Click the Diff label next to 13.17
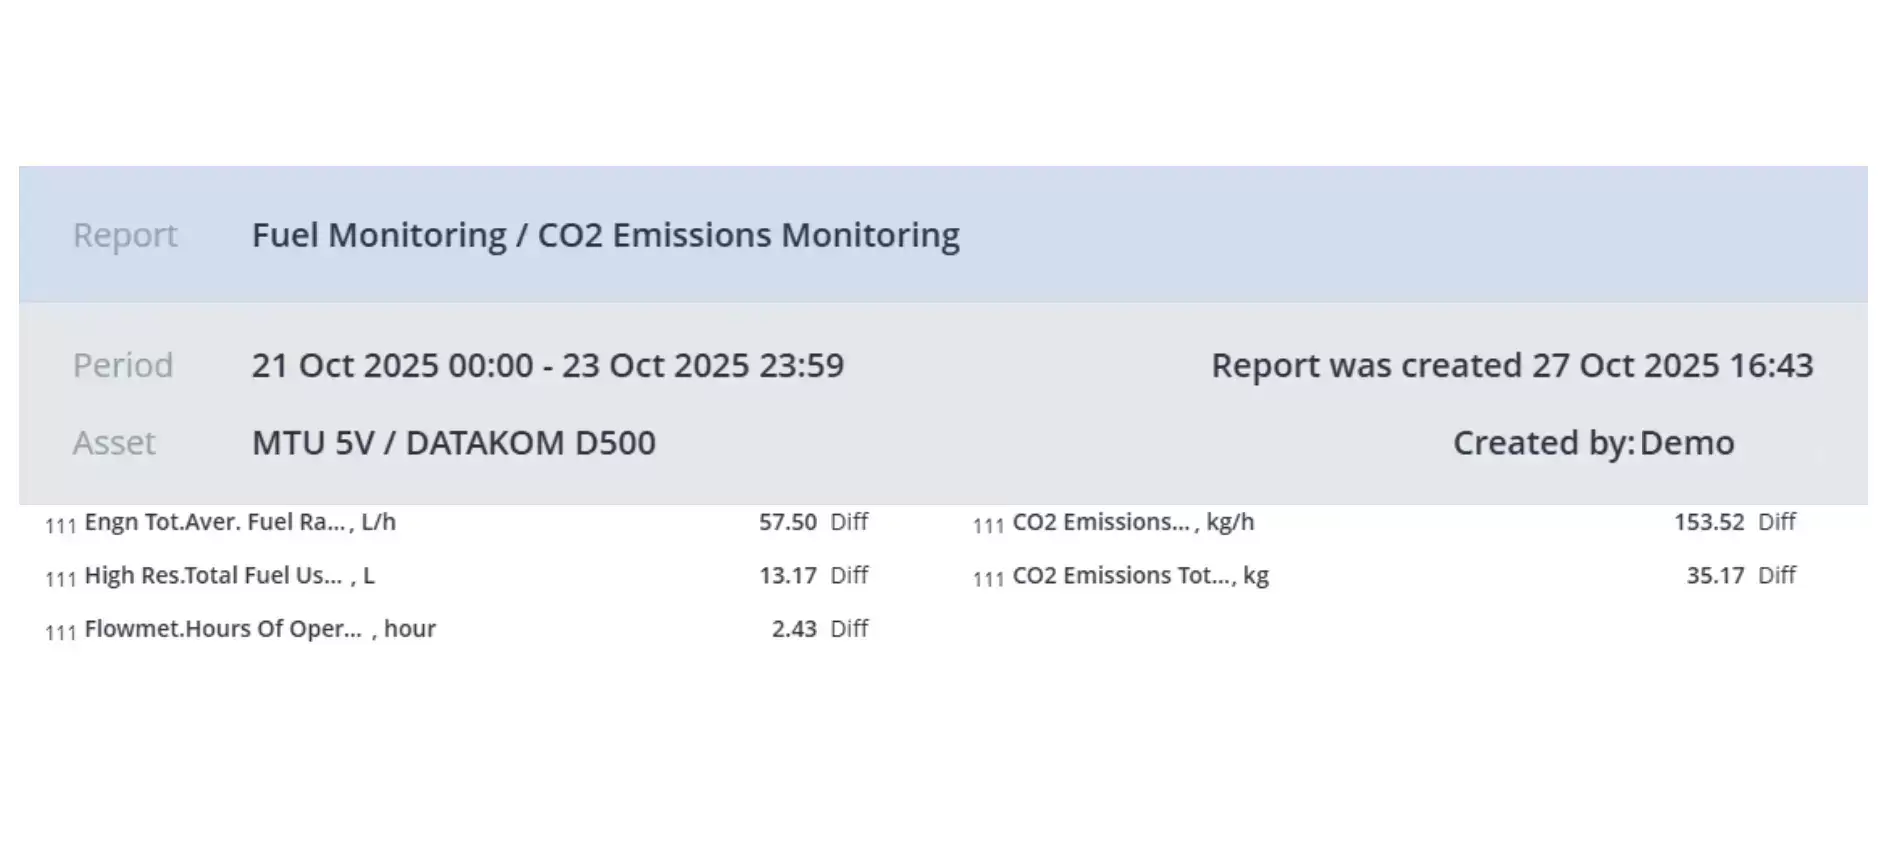Image resolution: width=1900 pixels, height=852 pixels. point(849,575)
